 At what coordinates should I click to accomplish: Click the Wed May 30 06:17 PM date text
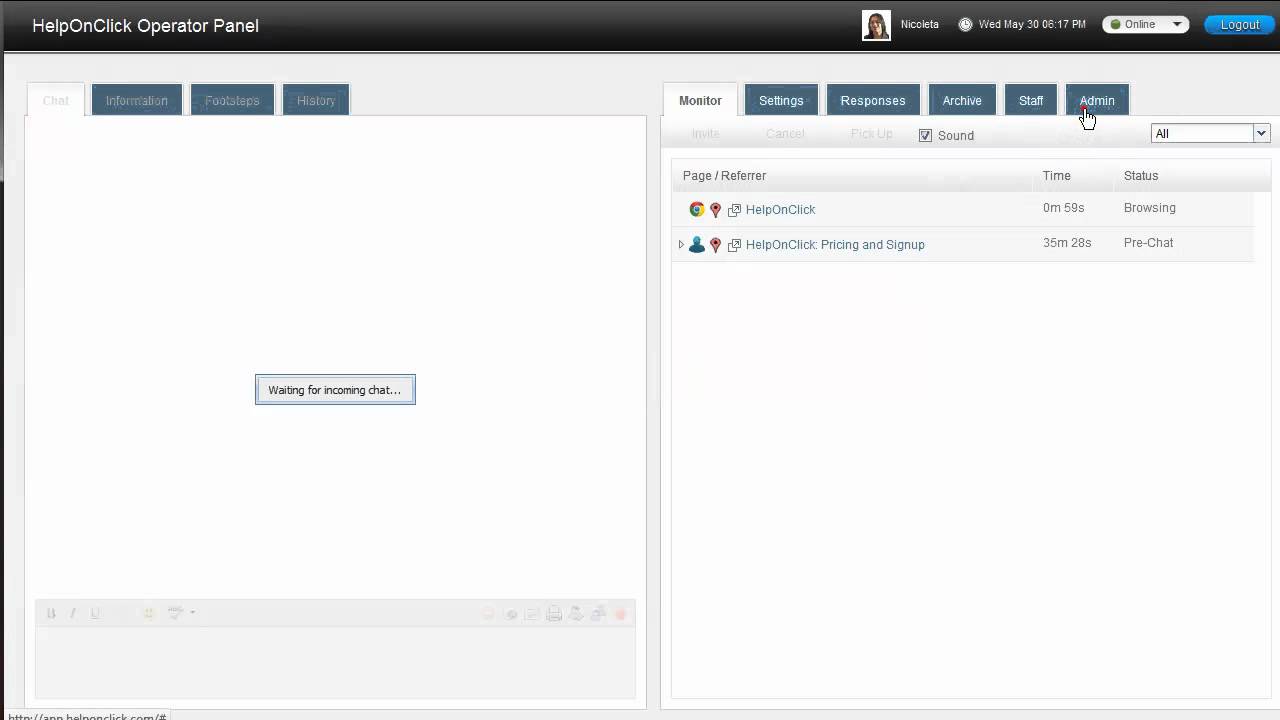1032,25
